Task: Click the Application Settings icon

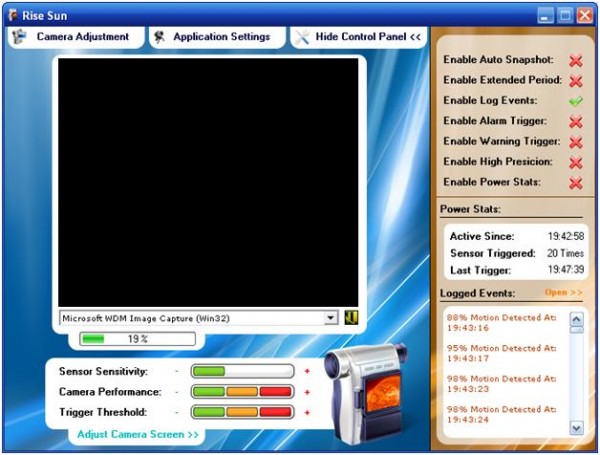Action: coord(159,37)
